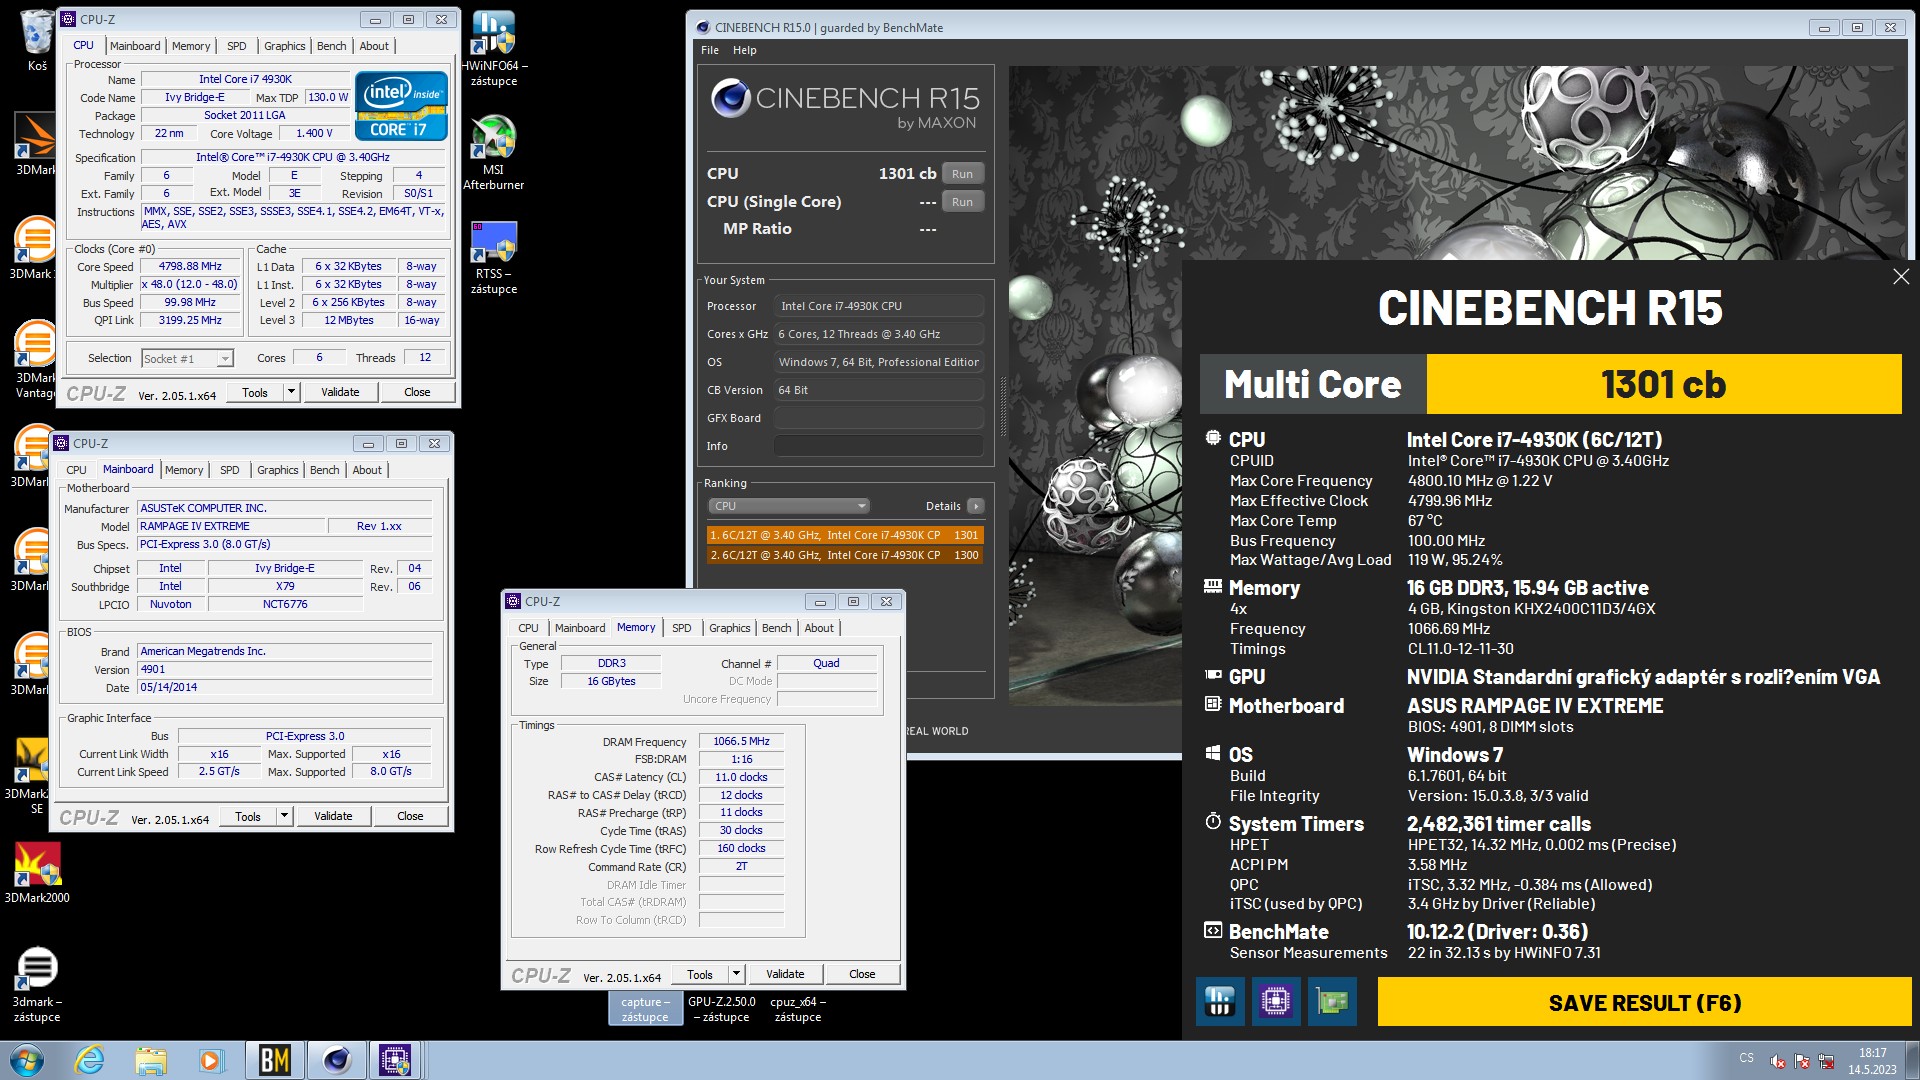Viewport: 1920px width, 1080px height.
Task: Open the Socket #1 selection dropdown
Action: click(x=187, y=358)
